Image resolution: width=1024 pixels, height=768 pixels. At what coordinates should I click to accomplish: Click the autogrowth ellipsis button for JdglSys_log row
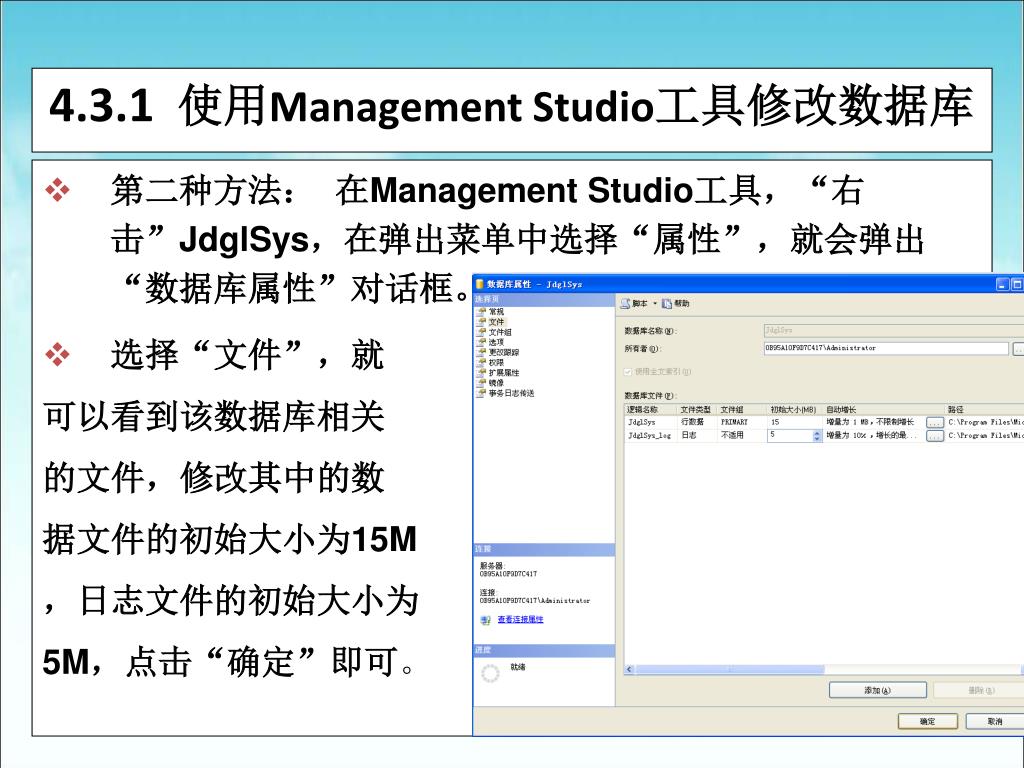click(x=935, y=436)
